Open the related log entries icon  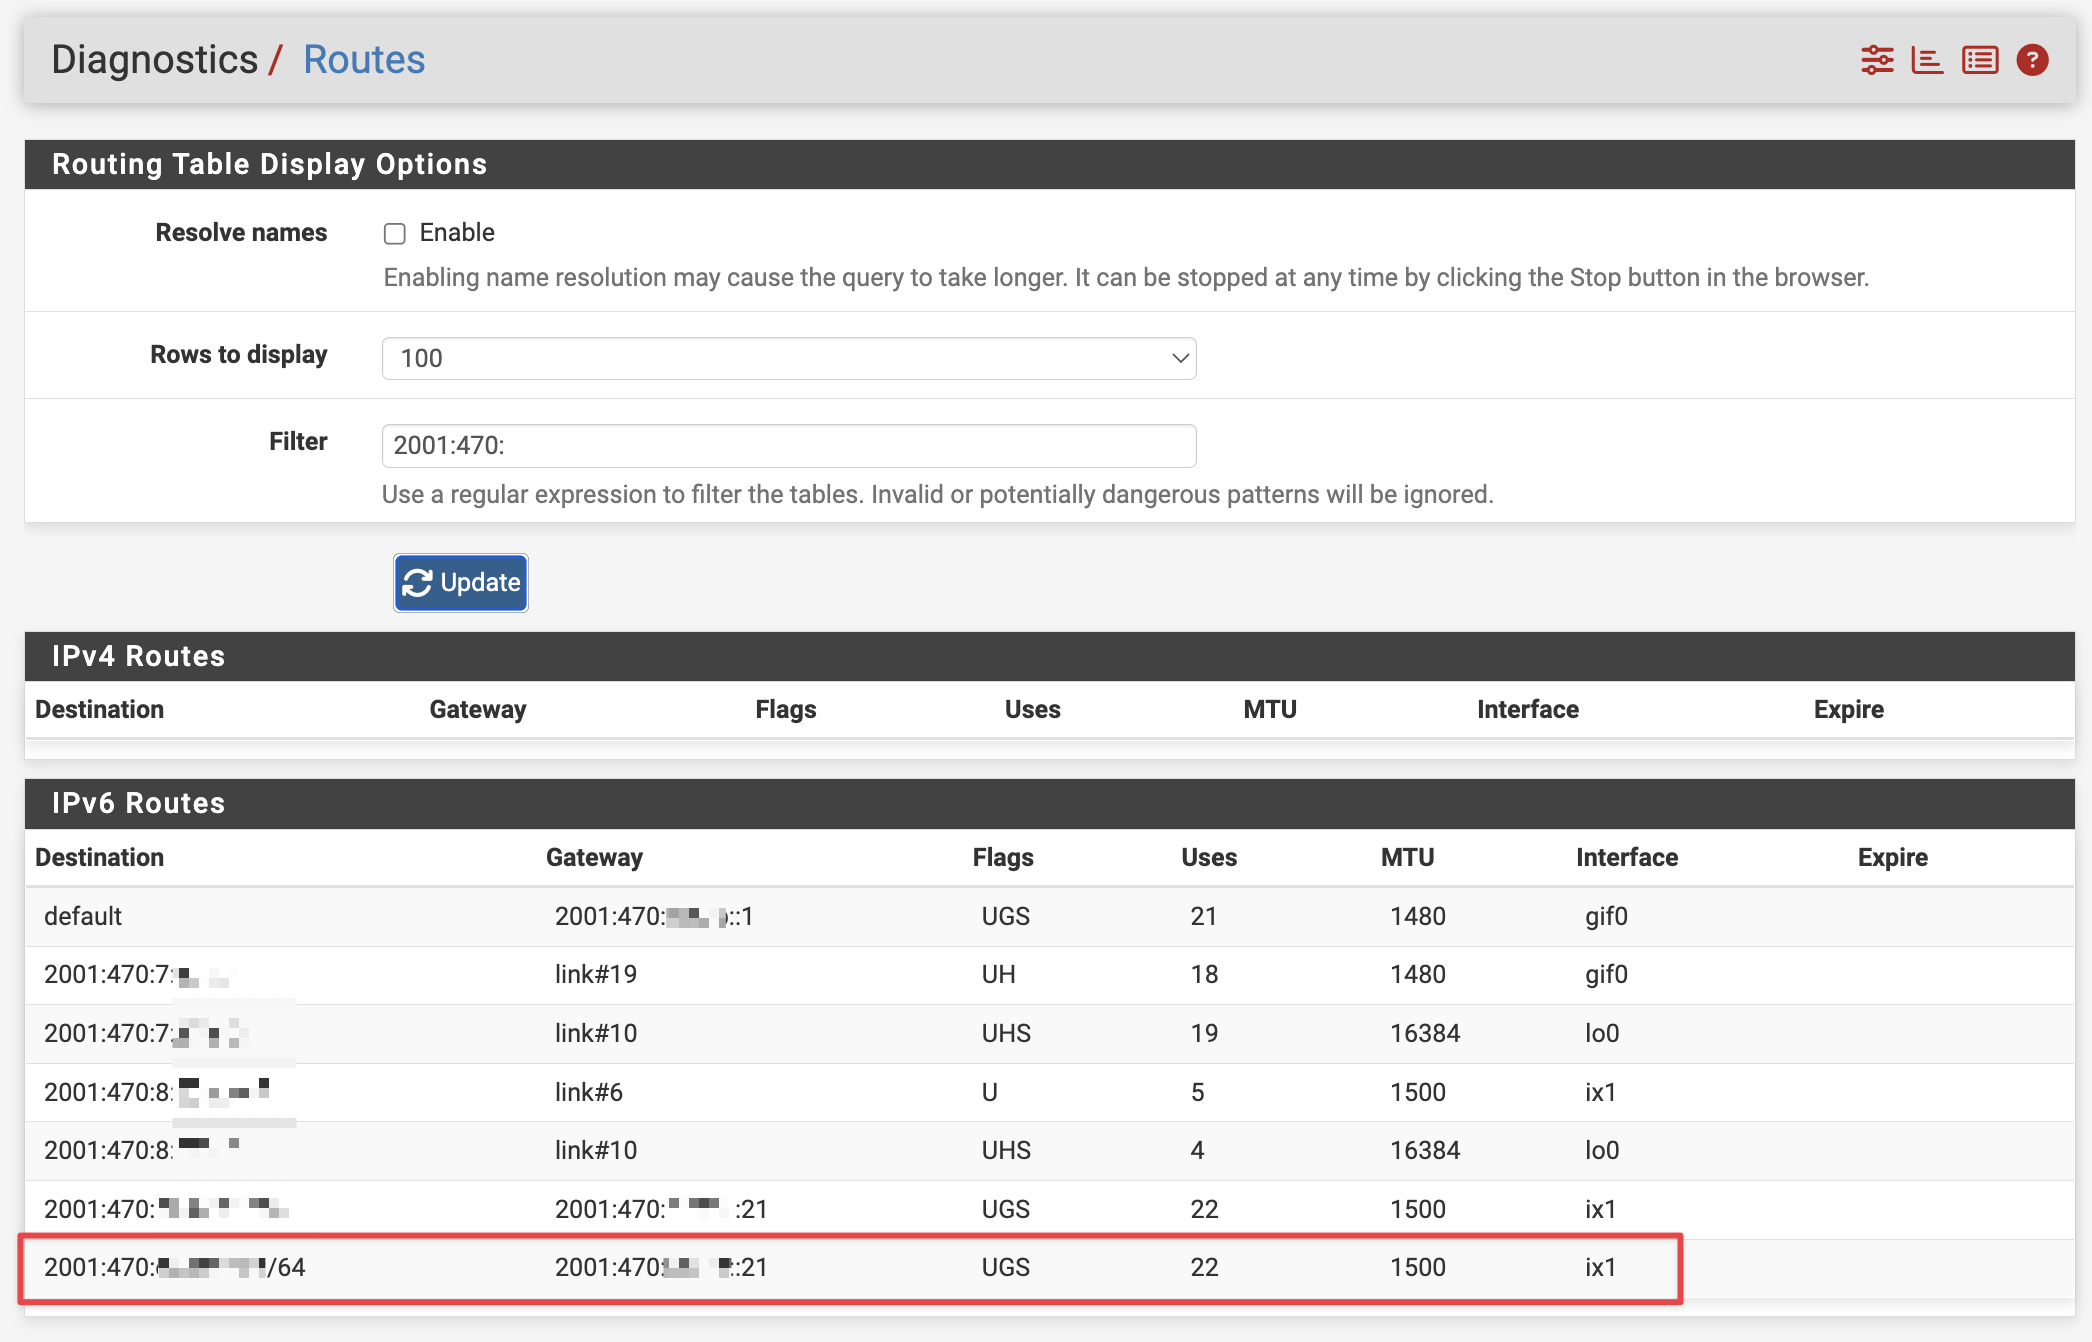point(1980,60)
